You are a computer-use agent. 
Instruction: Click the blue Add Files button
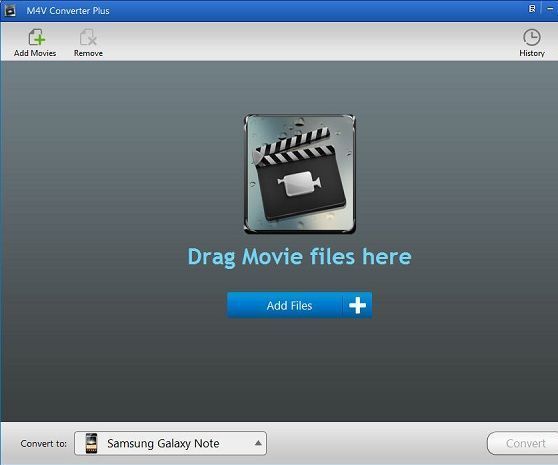tap(300, 305)
